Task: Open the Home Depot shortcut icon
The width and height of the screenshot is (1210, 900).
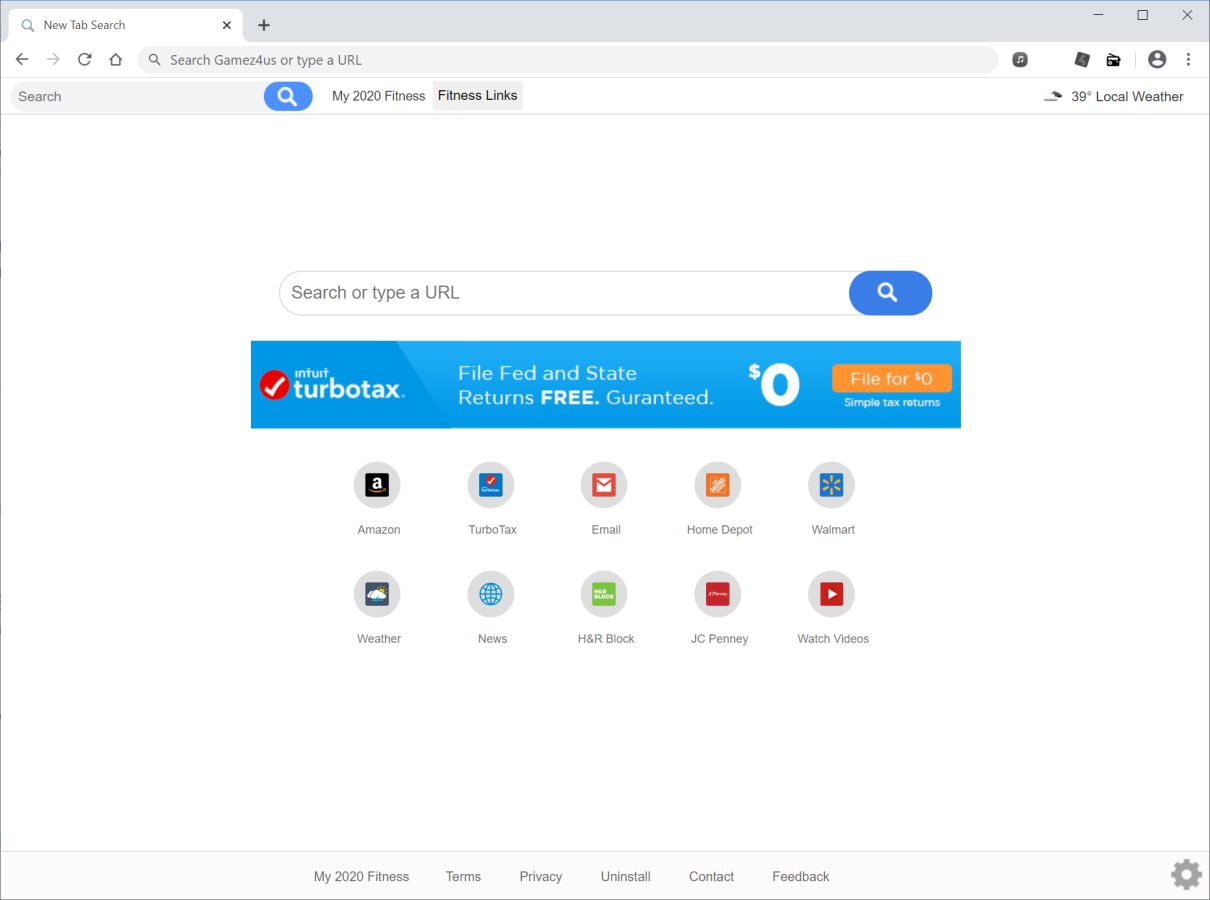Action: 718,485
